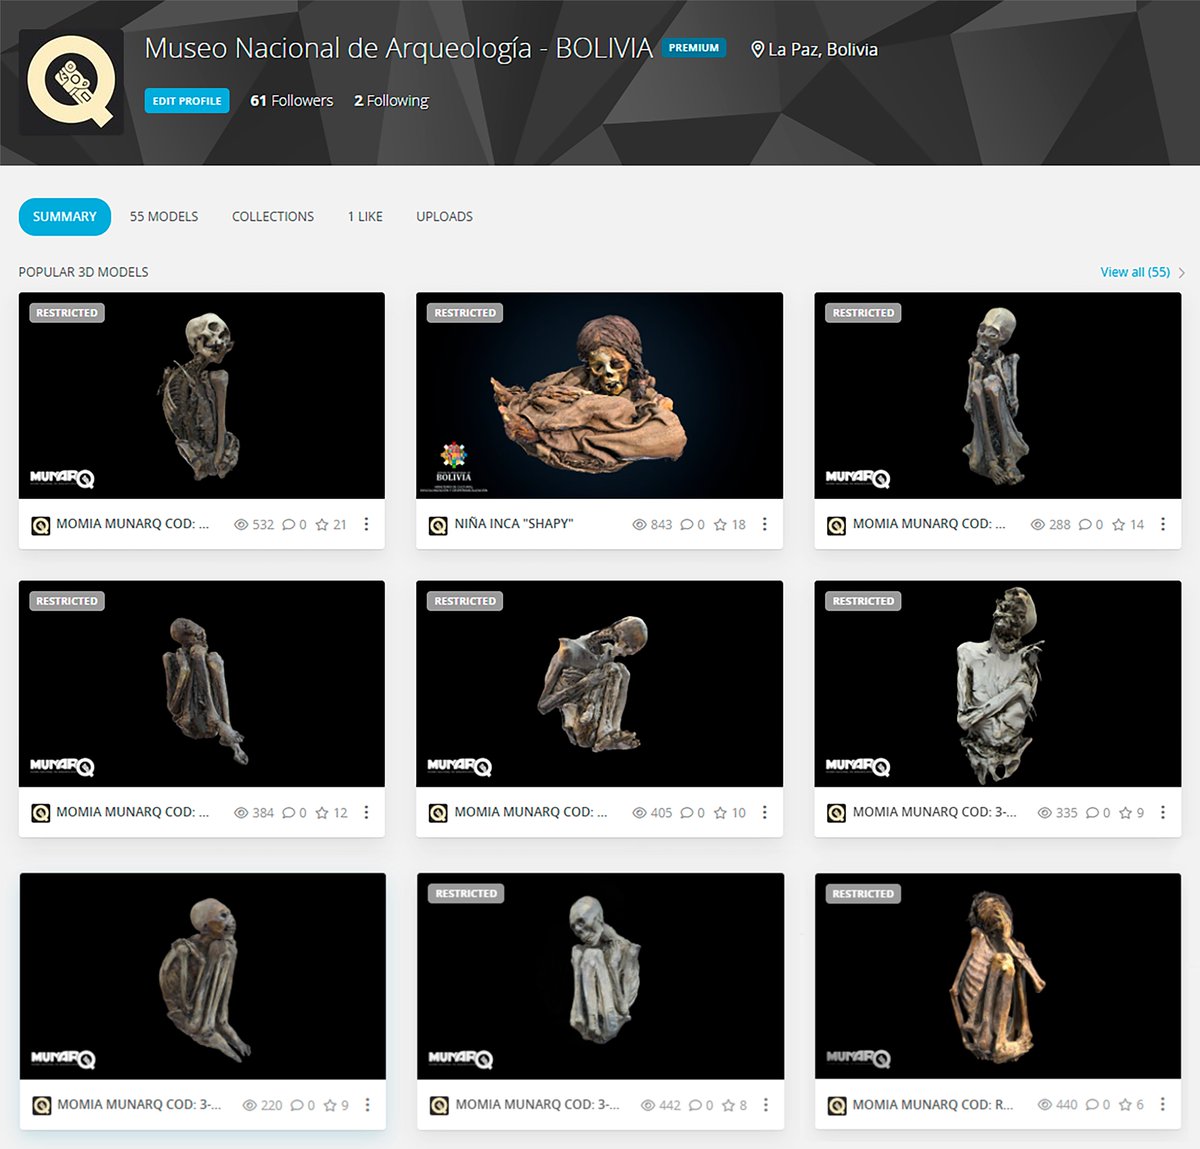Open the thumbnail of the 532-views mummy model

[202, 396]
